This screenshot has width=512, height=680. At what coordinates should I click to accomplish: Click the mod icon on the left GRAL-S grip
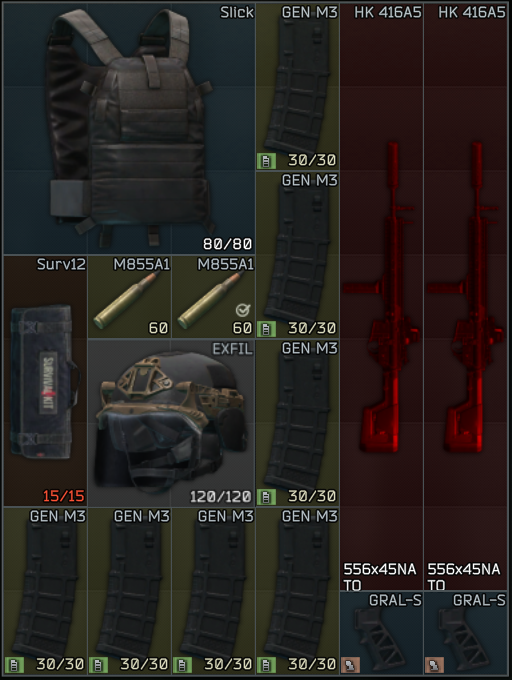point(350,665)
